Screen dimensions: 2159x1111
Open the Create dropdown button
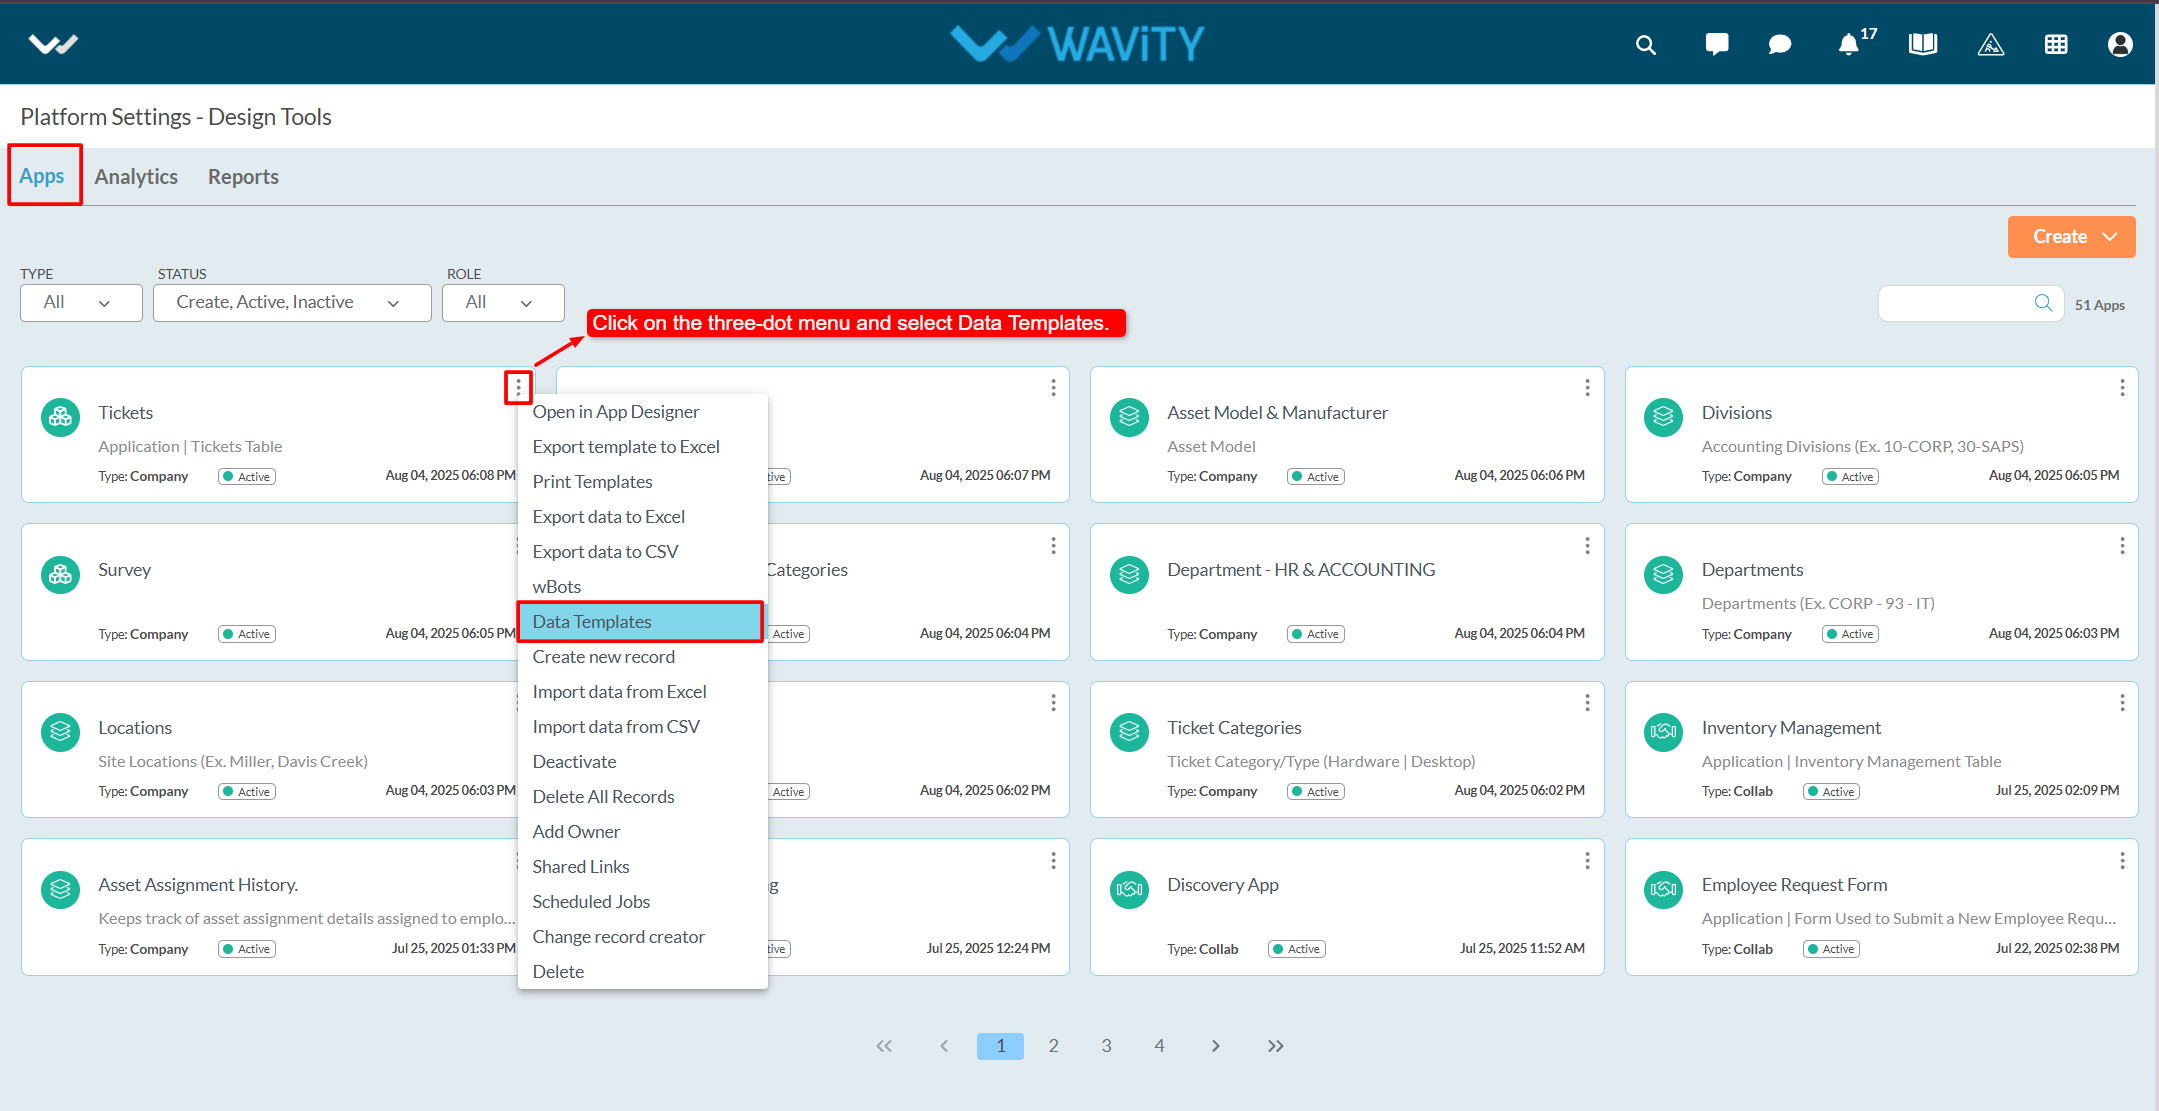[2071, 237]
